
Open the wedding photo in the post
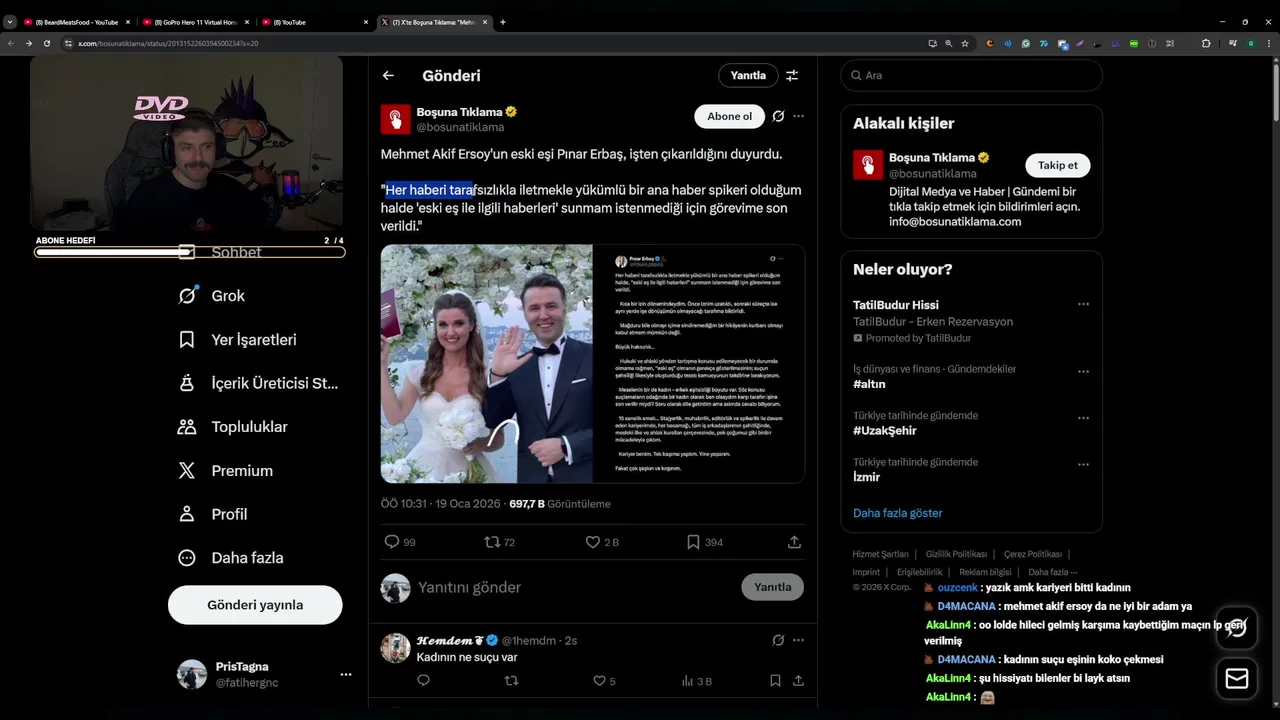click(x=486, y=364)
